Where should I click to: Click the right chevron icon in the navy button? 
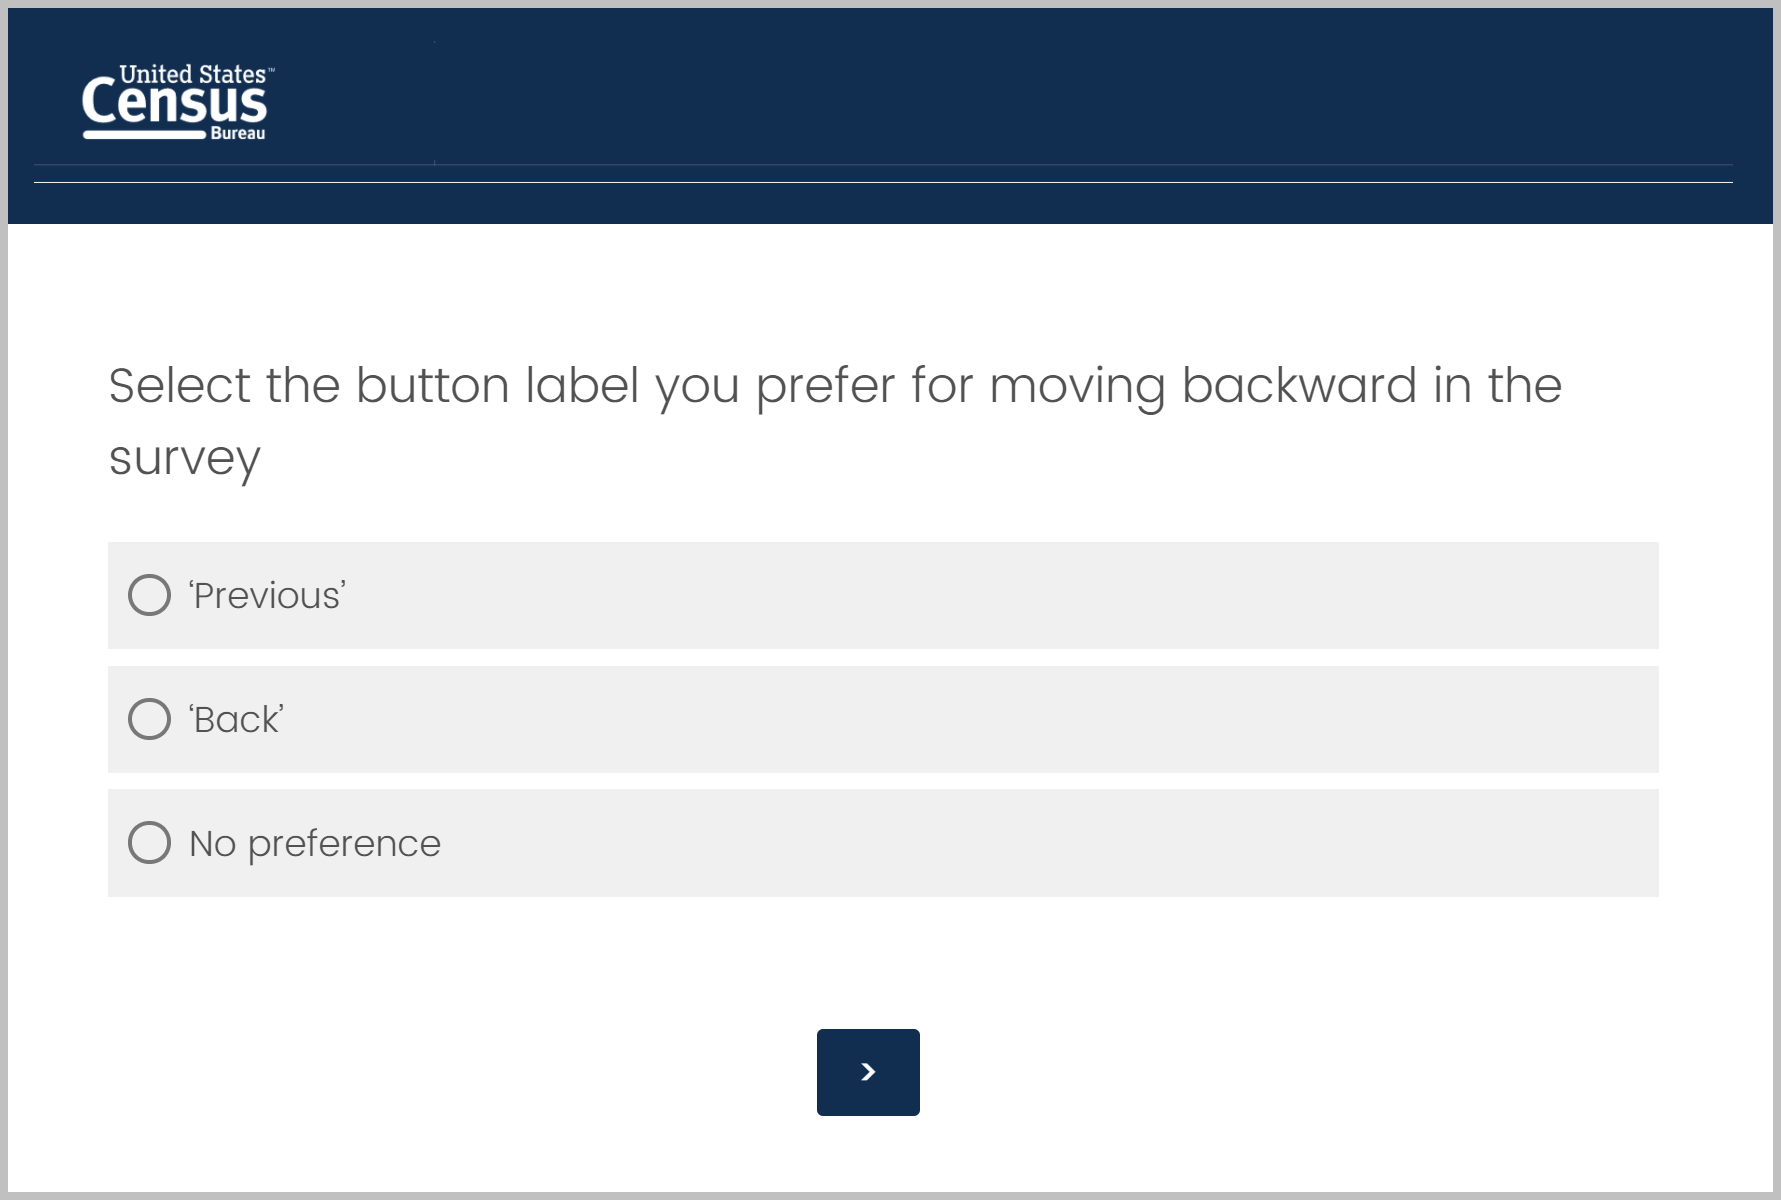pos(868,1072)
